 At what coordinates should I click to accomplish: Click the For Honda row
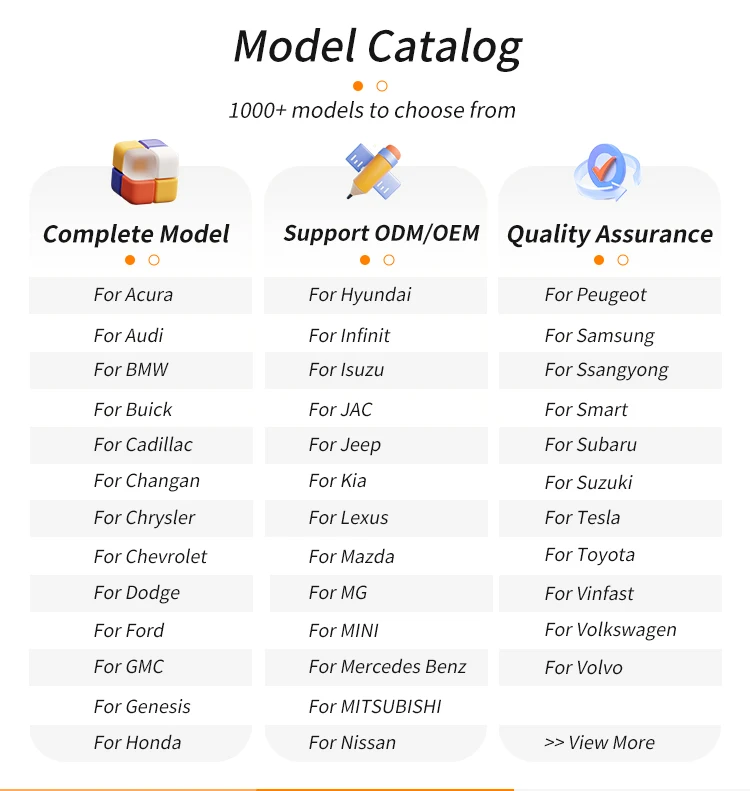137,742
